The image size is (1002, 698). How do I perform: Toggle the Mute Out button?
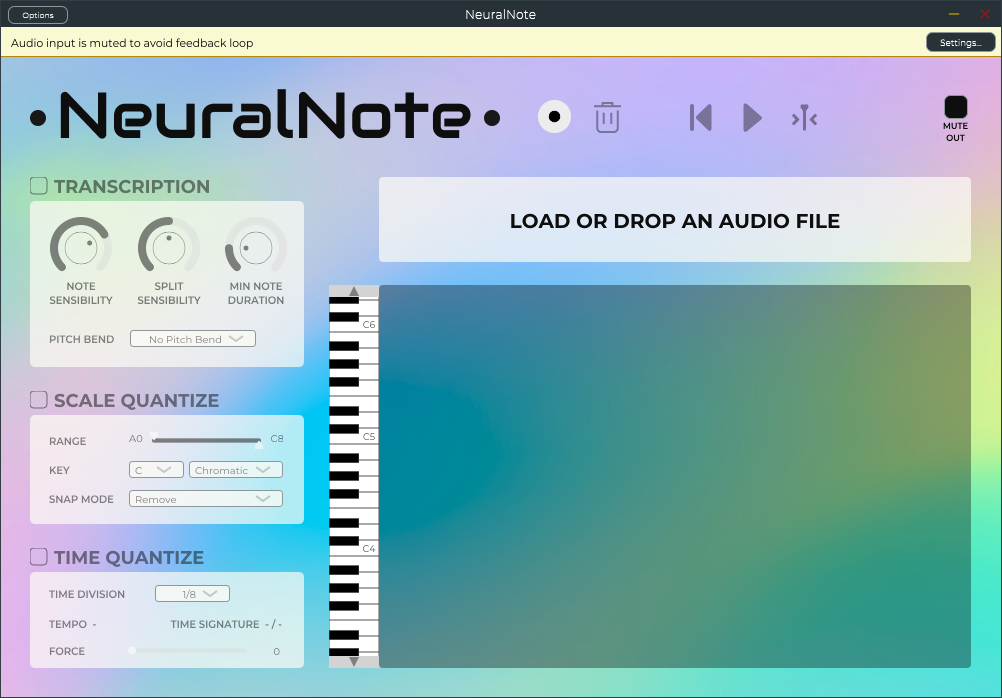click(955, 108)
